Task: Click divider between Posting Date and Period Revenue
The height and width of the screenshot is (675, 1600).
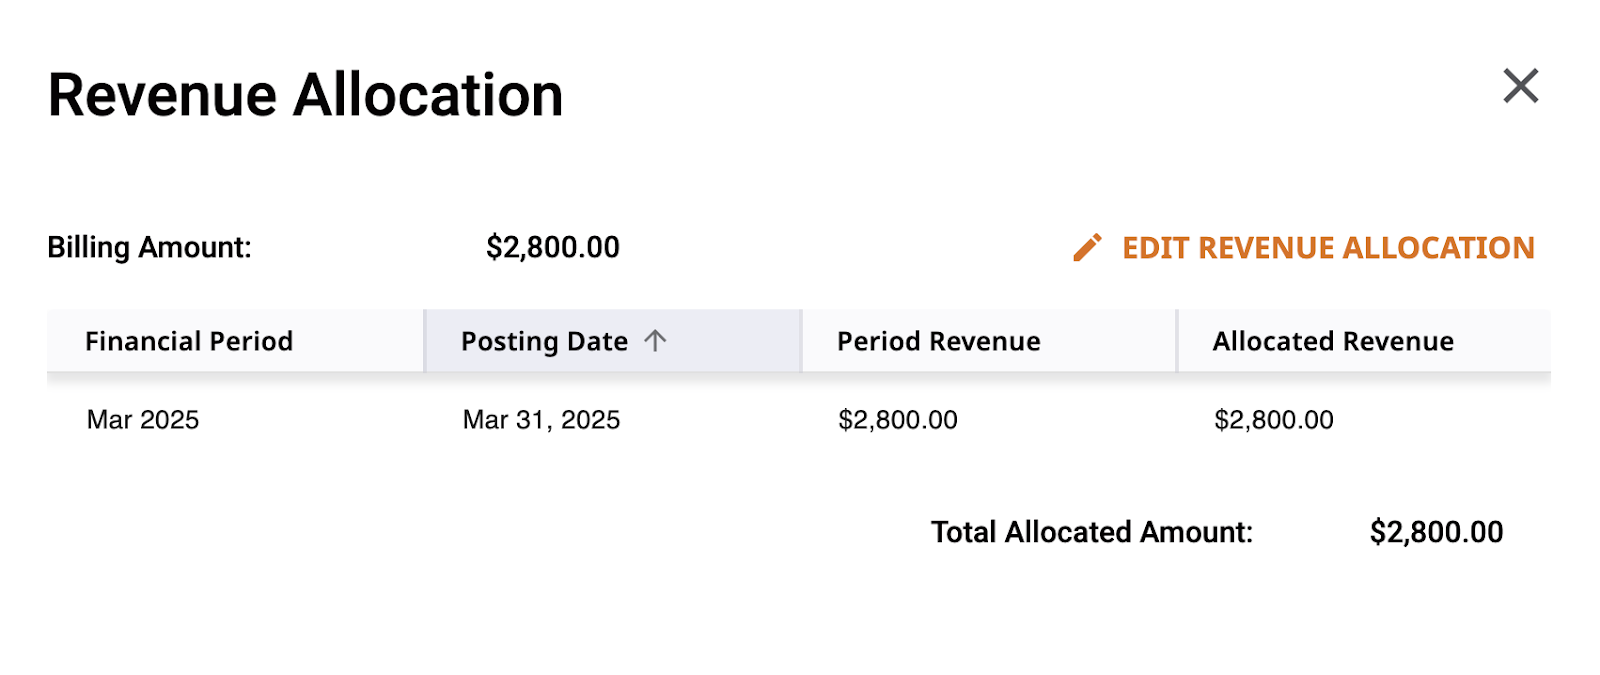Action: pos(801,341)
